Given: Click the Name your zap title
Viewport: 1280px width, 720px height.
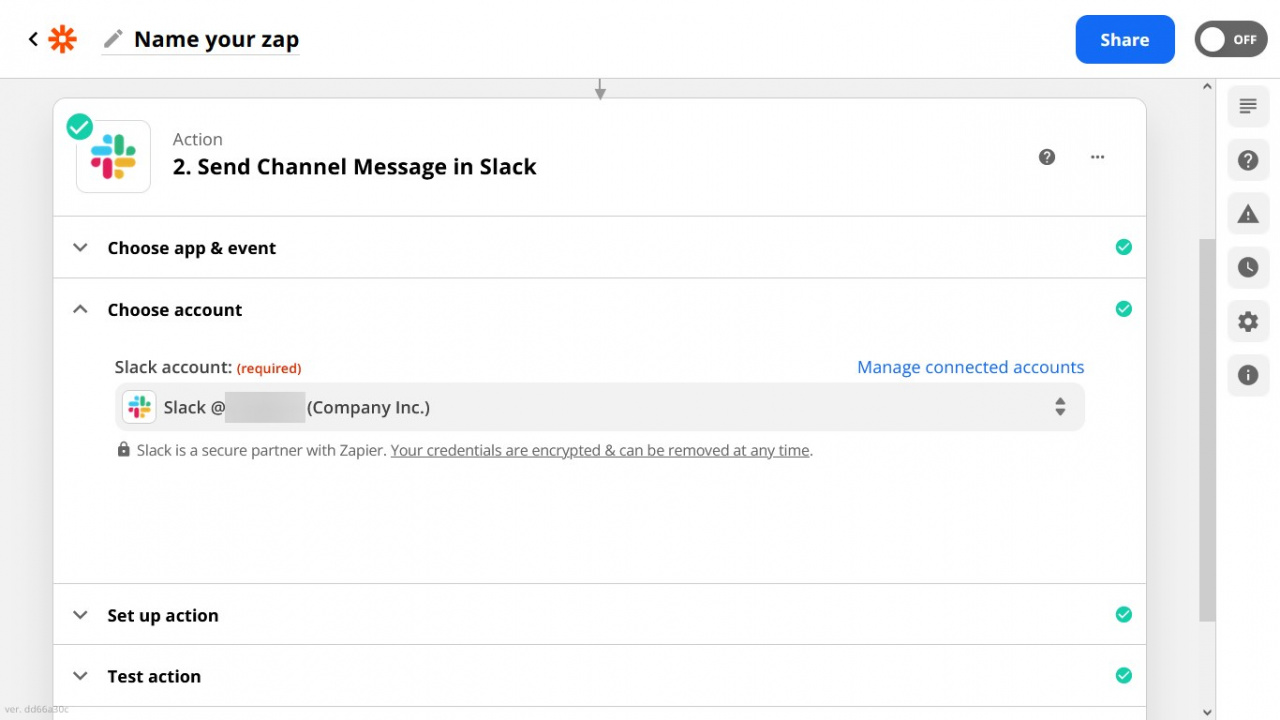Looking at the screenshot, I should pos(216,39).
